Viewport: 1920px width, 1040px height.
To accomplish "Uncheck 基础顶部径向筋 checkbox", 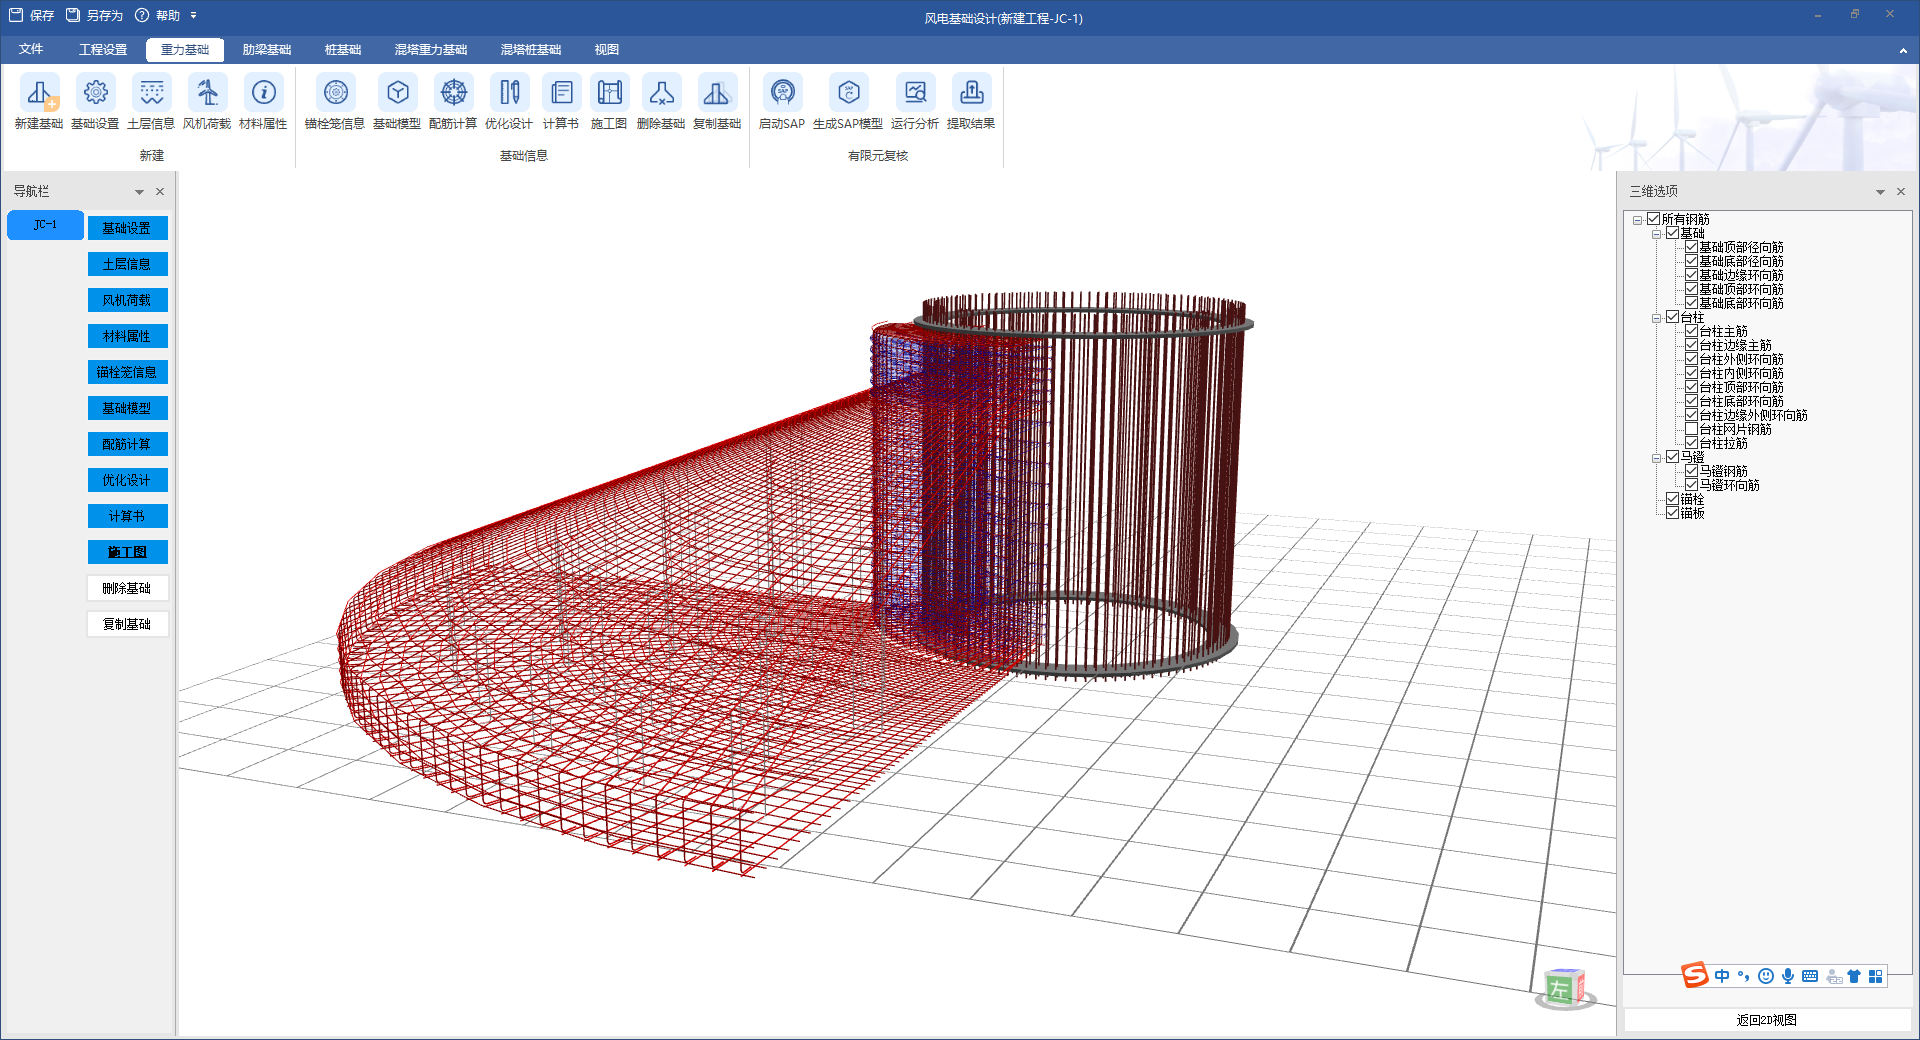I will [x=1691, y=247].
